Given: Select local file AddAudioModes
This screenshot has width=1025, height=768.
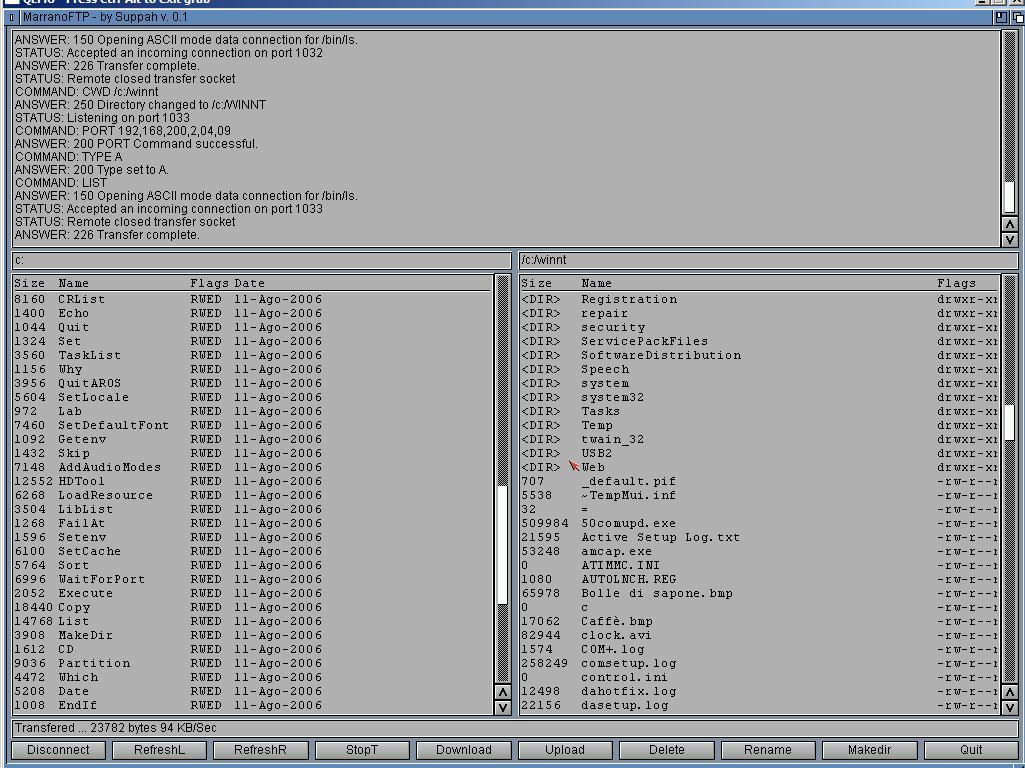Looking at the screenshot, I should pos(252,467).
